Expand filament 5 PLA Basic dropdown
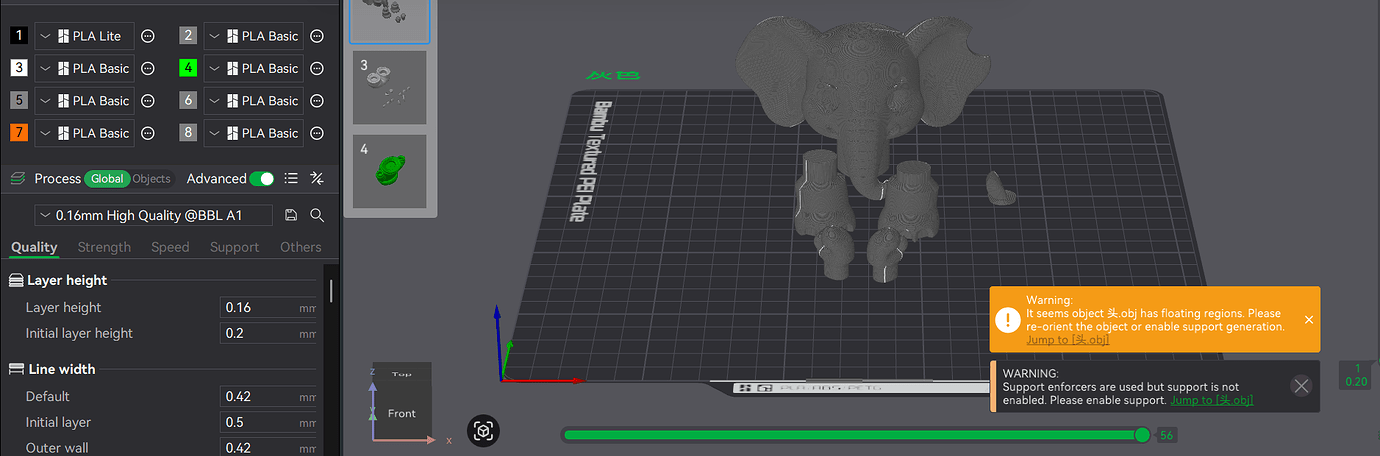Viewport: 1380px width, 456px height. (45, 101)
